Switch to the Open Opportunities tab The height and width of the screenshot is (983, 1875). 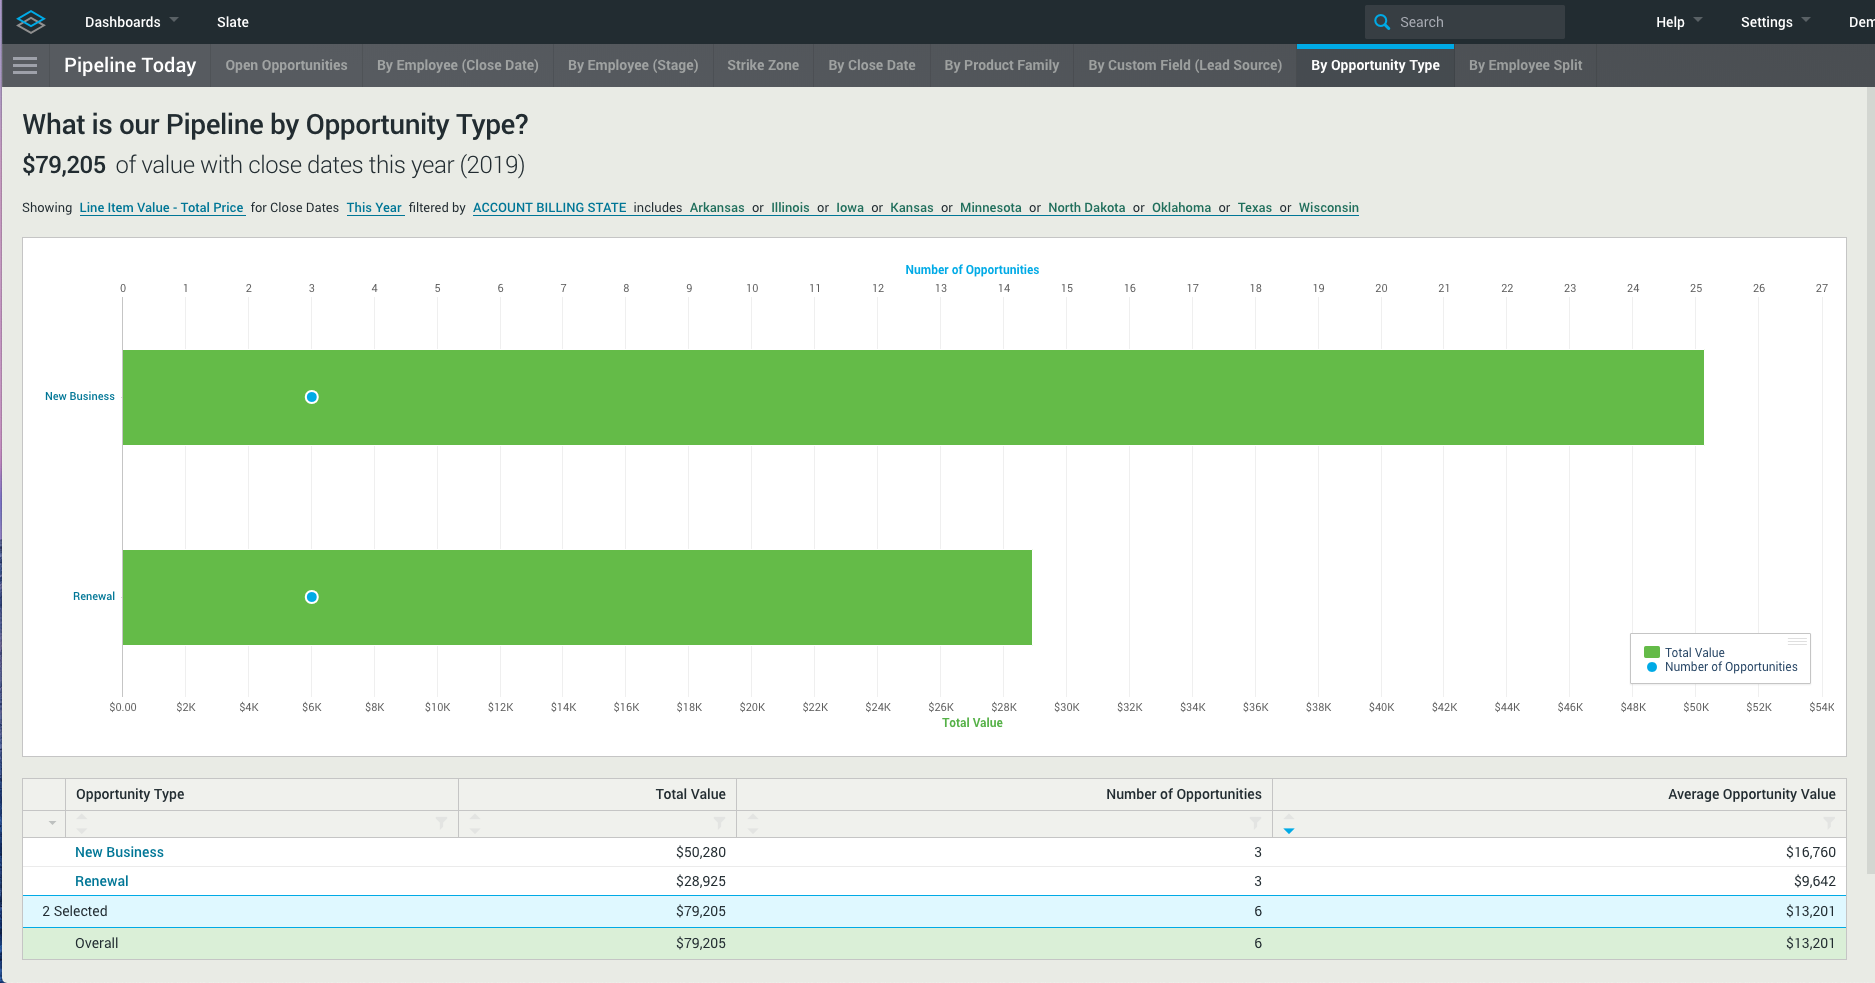(x=286, y=65)
